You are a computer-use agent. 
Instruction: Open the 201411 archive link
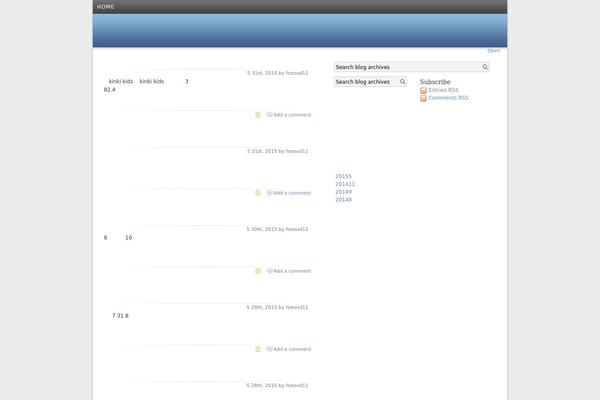pos(345,184)
